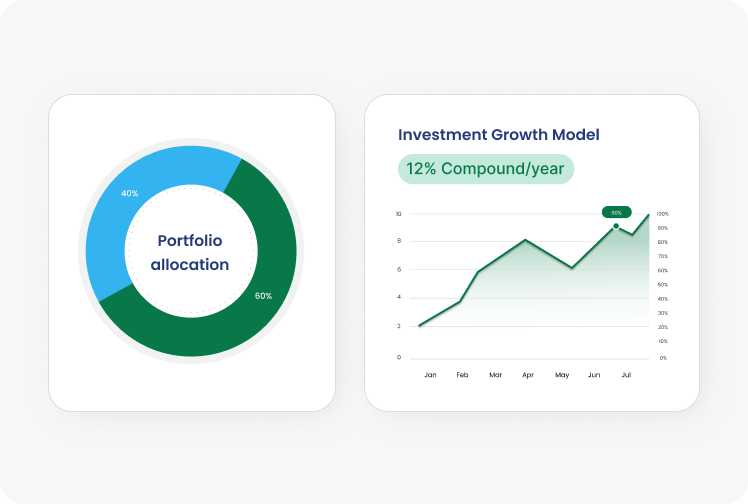Select the Feb month label
The image size is (748, 504).
463,375
